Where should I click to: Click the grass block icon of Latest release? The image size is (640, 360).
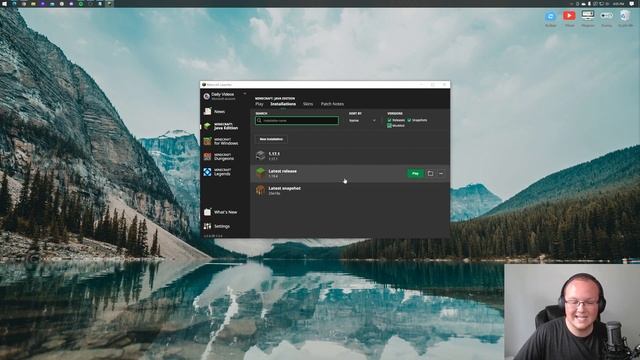coord(260,173)
